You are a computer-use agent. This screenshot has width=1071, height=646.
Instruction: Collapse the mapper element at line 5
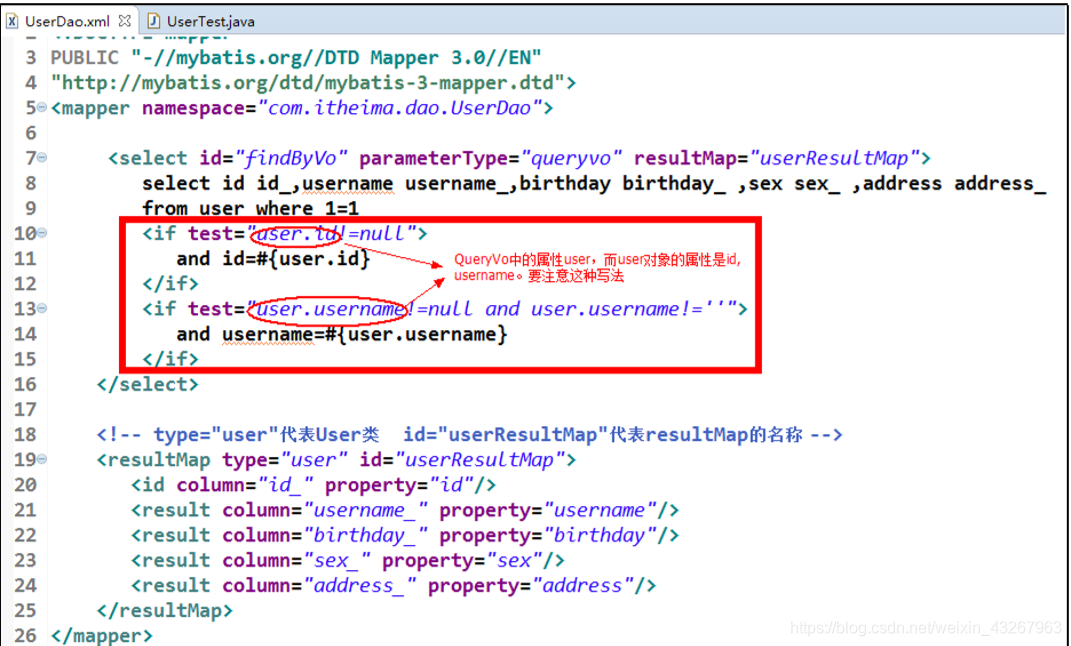tap(42, 107)
